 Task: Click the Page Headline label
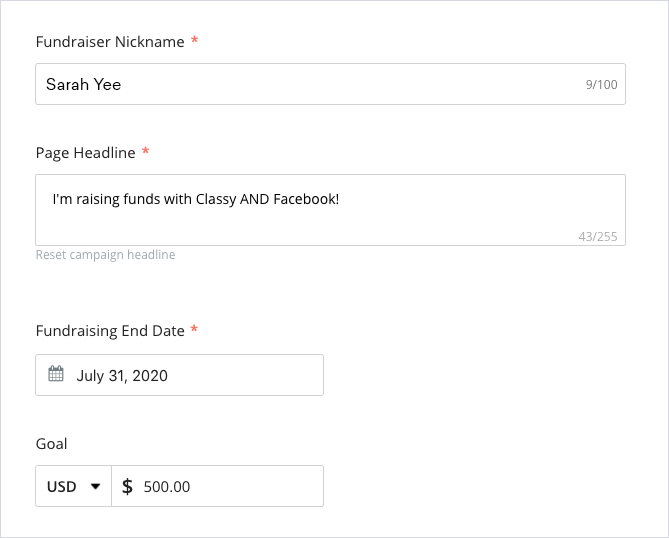[85, 153]
